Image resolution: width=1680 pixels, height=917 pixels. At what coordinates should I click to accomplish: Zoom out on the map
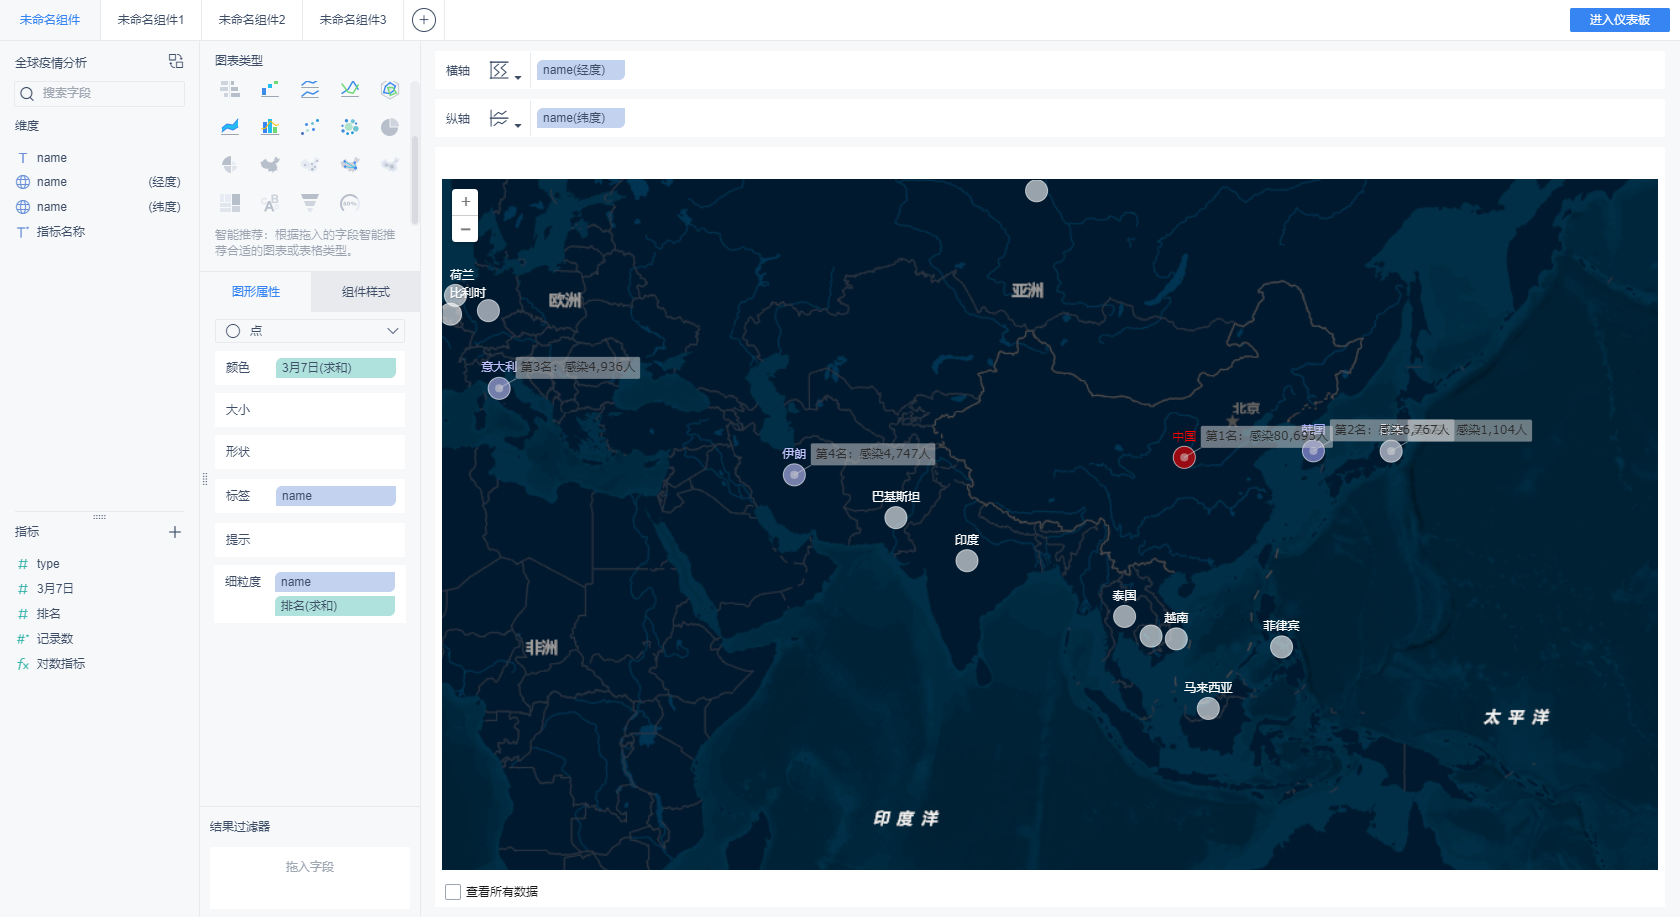point(465,229)
